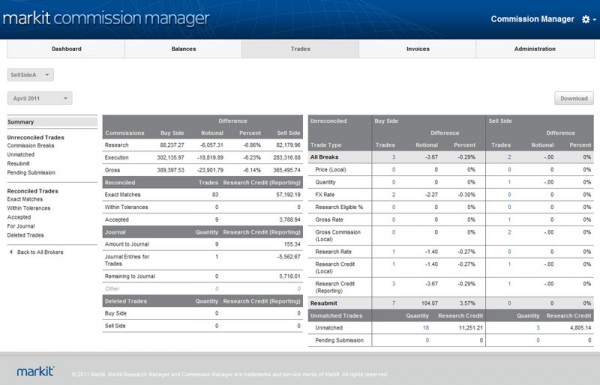Open Within Tolerances sidebar link
This screenshot has width=600, height=385.
[x=29, y=208]
